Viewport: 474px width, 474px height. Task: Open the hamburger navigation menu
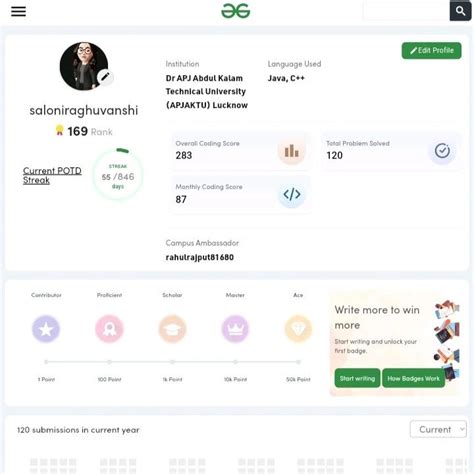pos(18,11)
